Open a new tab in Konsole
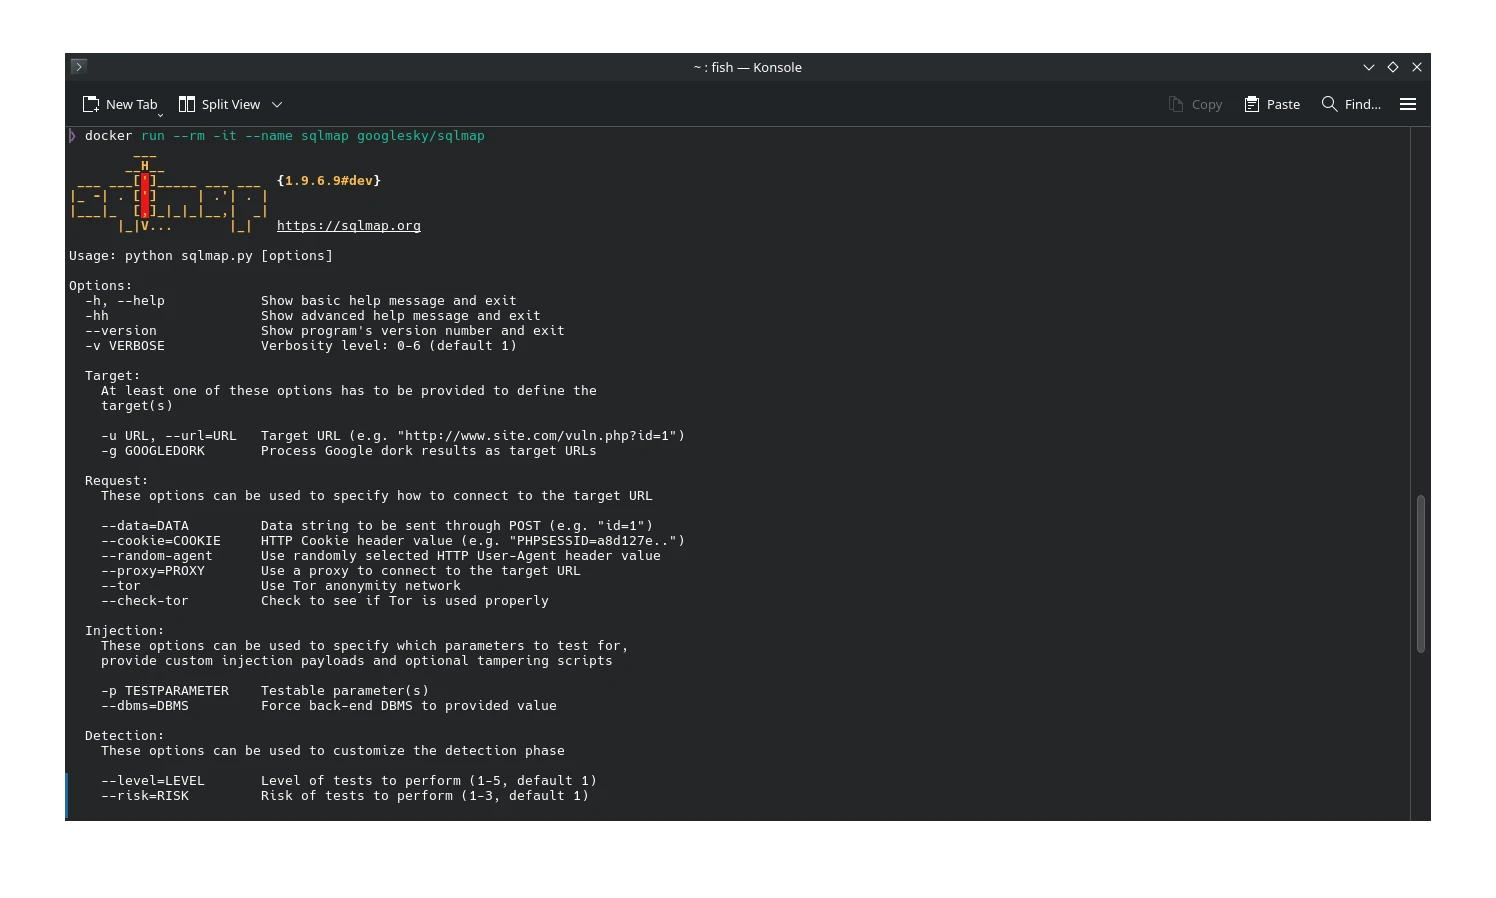1496x898 pixels. pos(120,104)
